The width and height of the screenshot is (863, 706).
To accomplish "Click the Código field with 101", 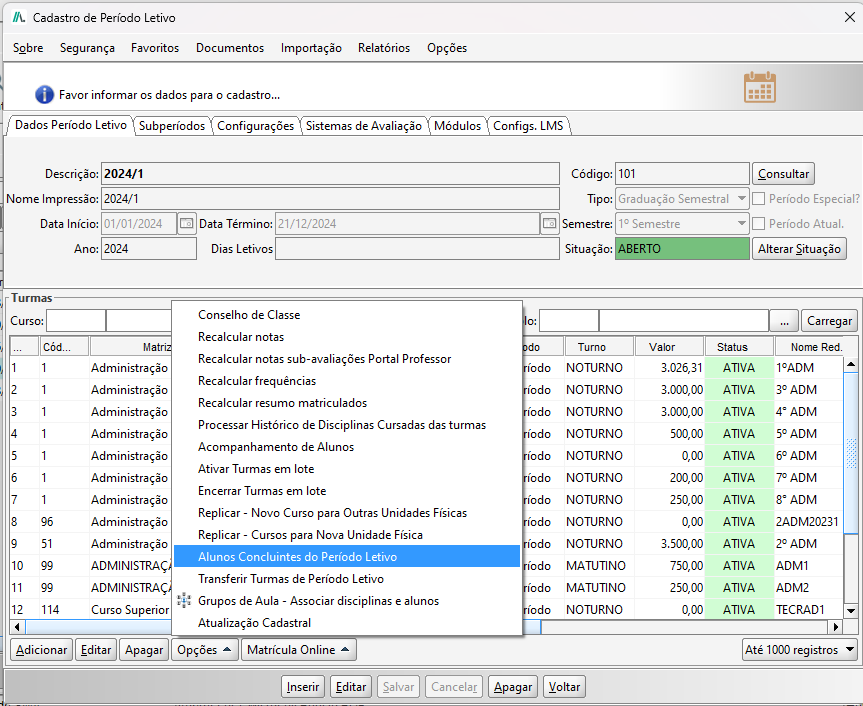I will click(682, 174).
